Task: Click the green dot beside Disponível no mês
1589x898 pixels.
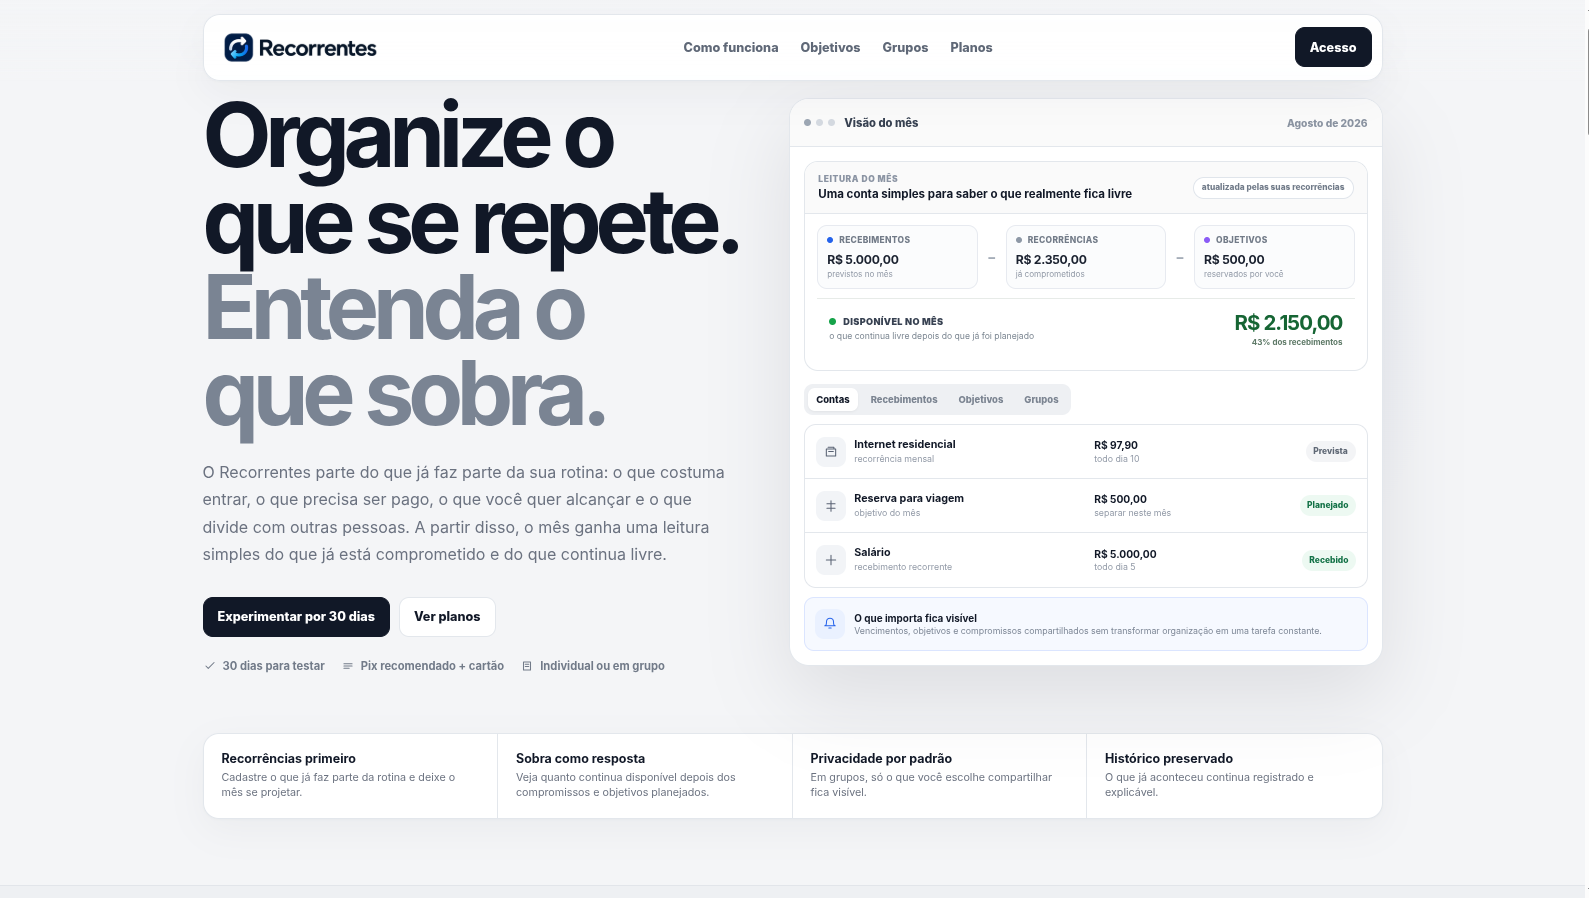Action: click(832, 322)
